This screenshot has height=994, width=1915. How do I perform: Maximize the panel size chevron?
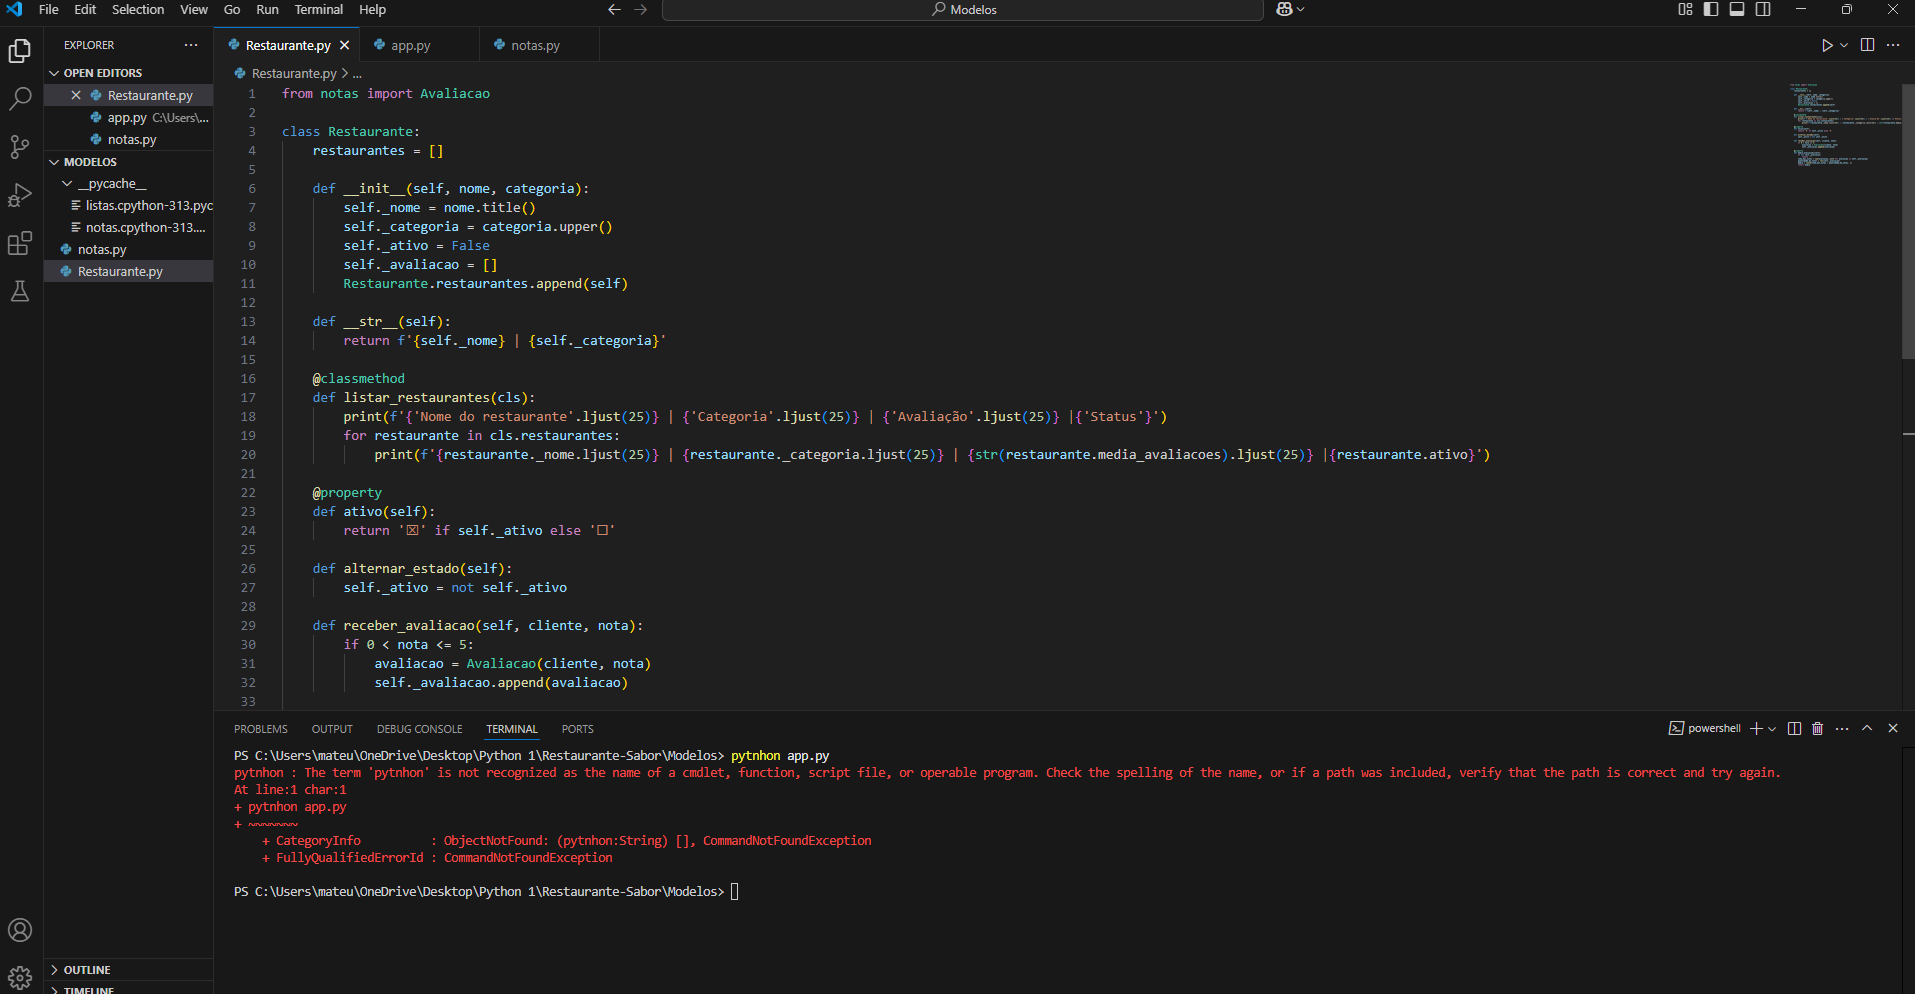[1867, 728]
